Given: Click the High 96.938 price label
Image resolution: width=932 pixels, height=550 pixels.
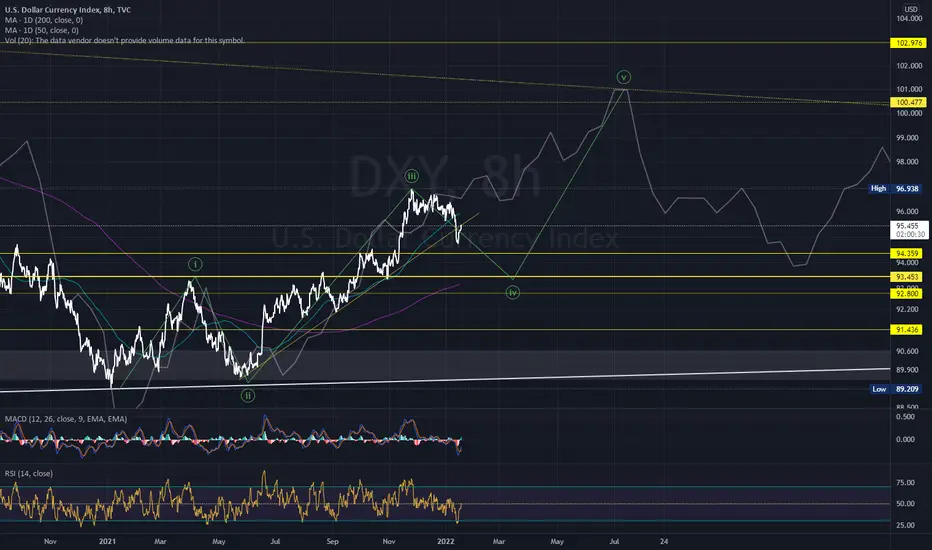Looking at the screenshot, I should tap(895, 188).
